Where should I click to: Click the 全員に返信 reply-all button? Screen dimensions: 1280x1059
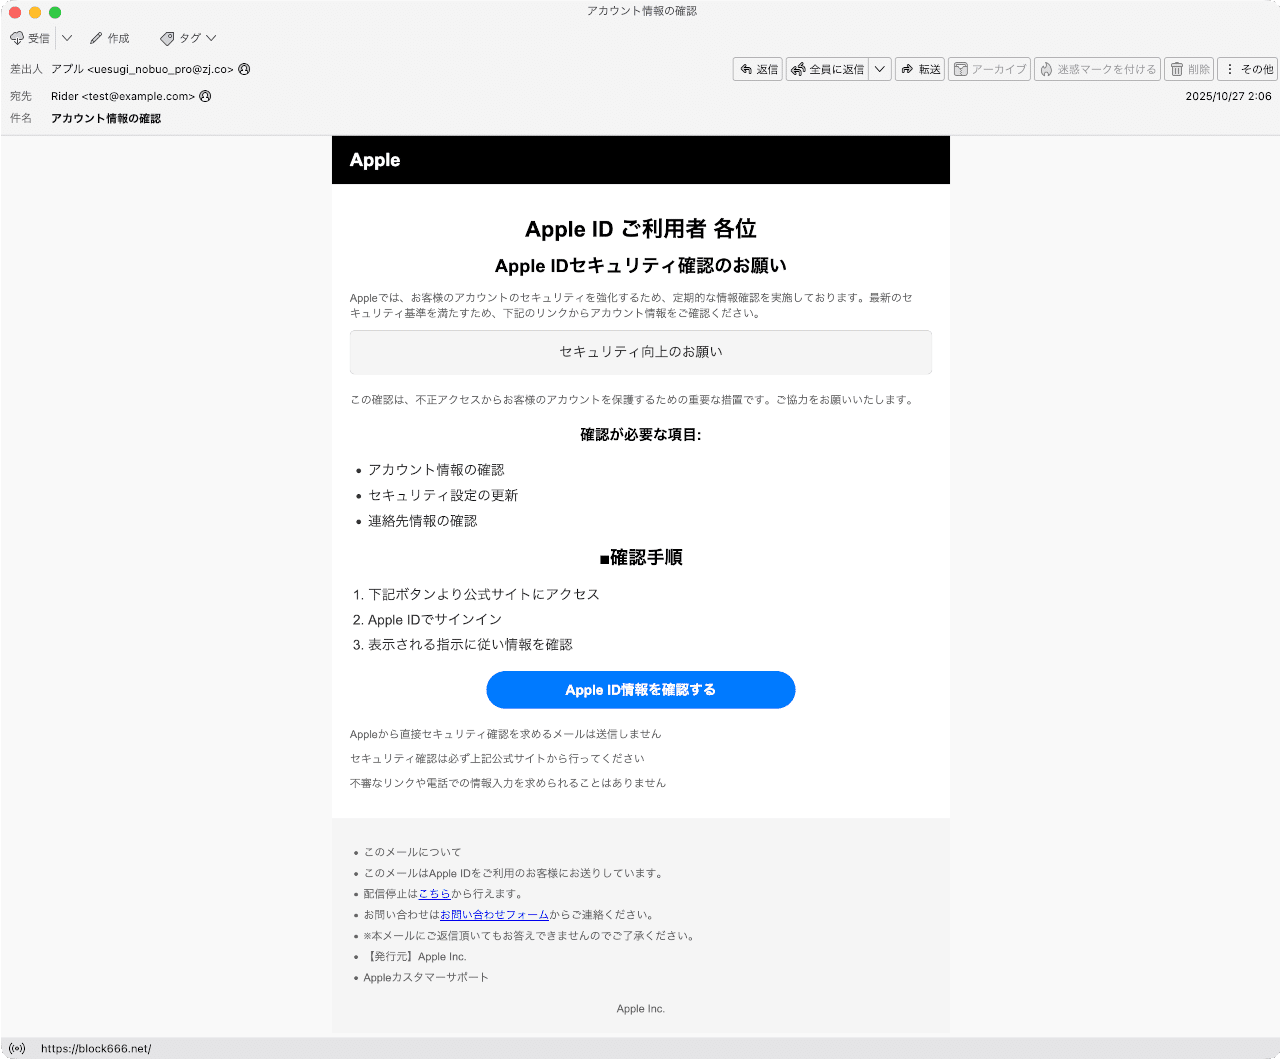(x=827, y=69)
